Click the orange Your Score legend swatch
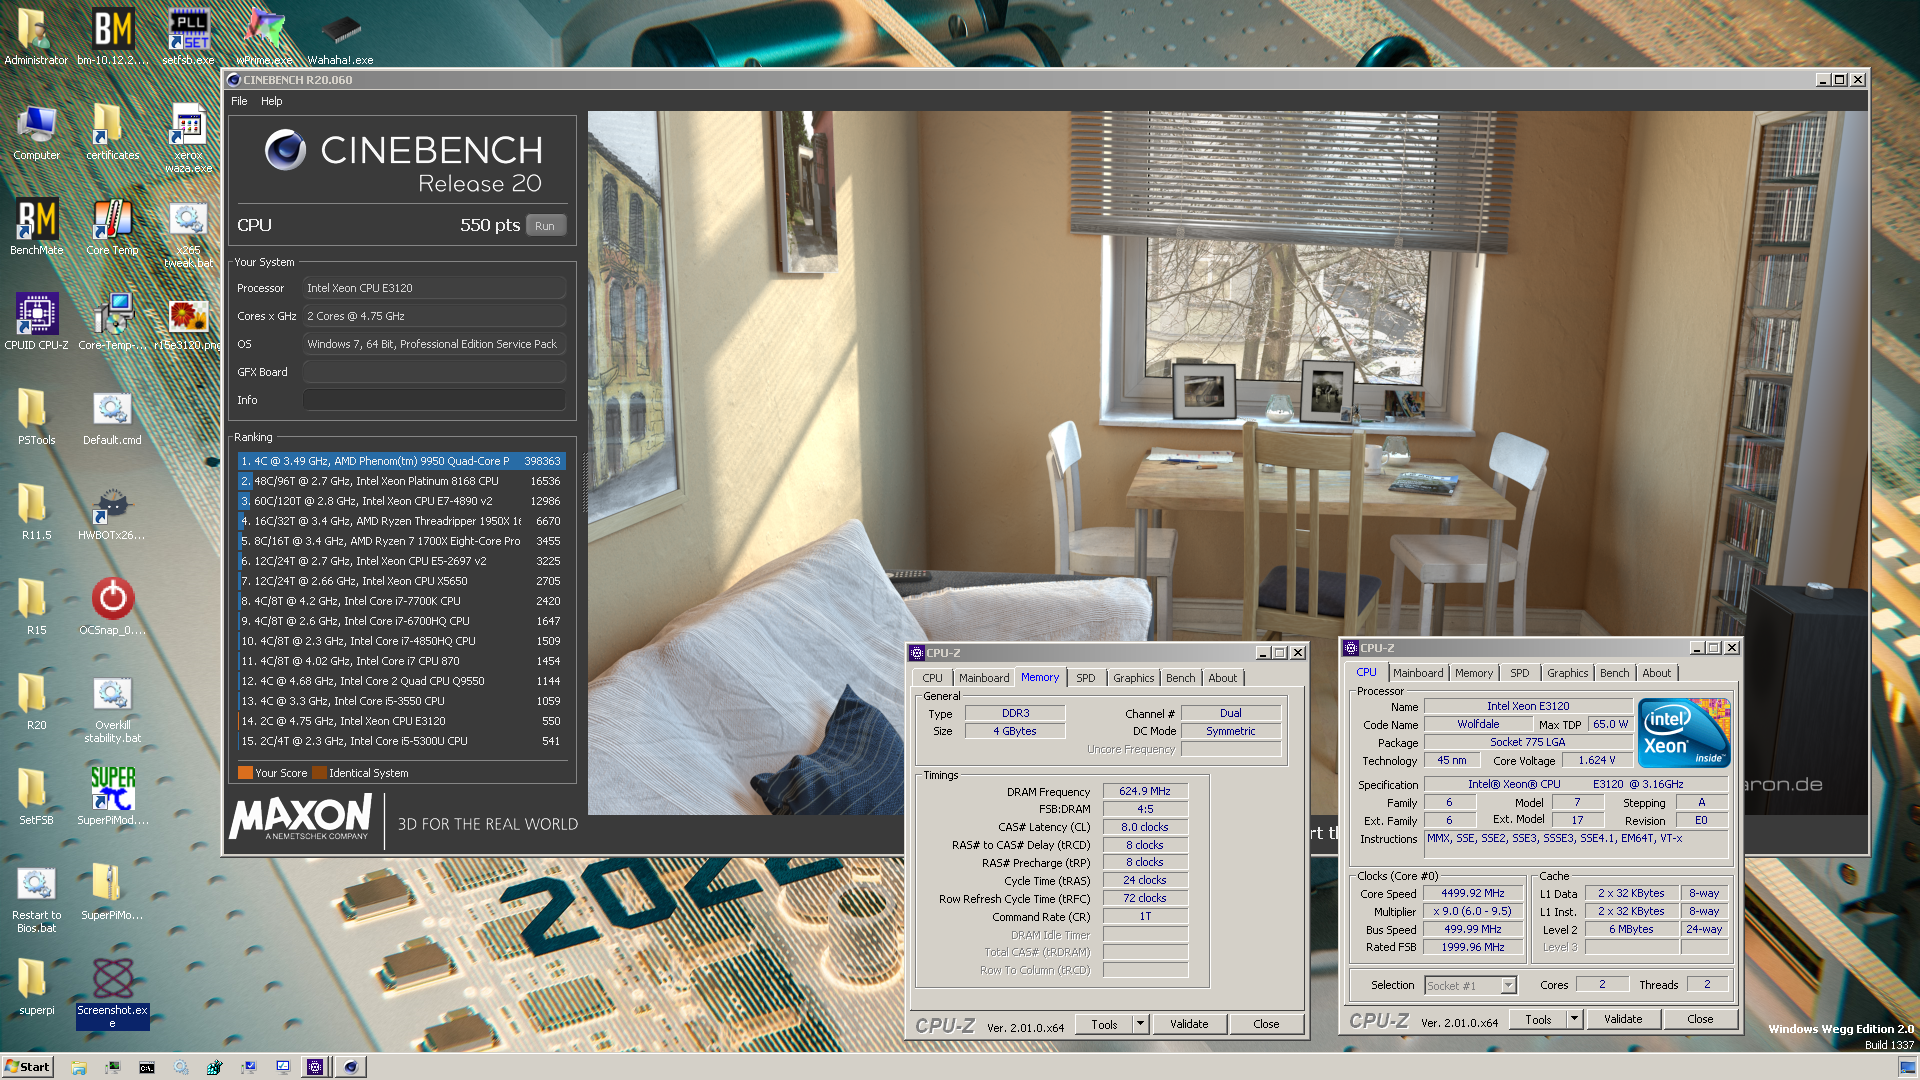1920x1080 pixels. [245, 773]
